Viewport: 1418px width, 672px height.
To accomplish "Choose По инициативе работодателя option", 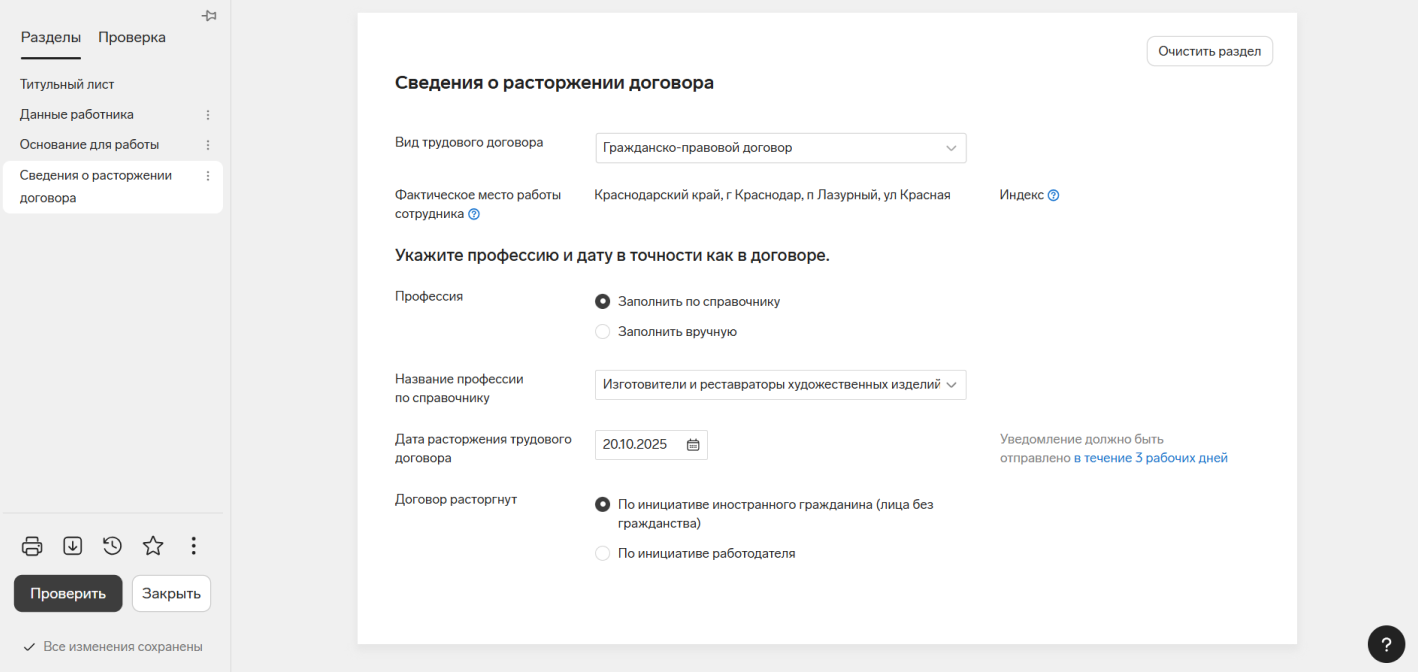I will tap(603, 553).
